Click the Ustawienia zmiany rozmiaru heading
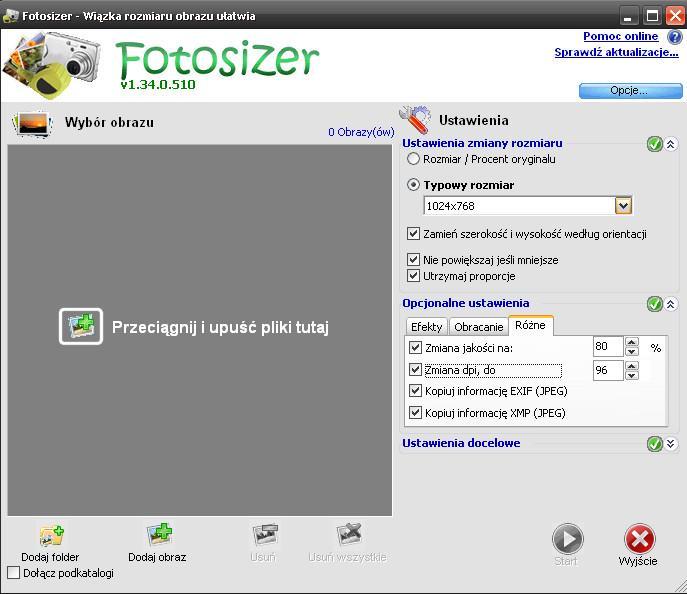687x594 pixels. pos(482,143)
